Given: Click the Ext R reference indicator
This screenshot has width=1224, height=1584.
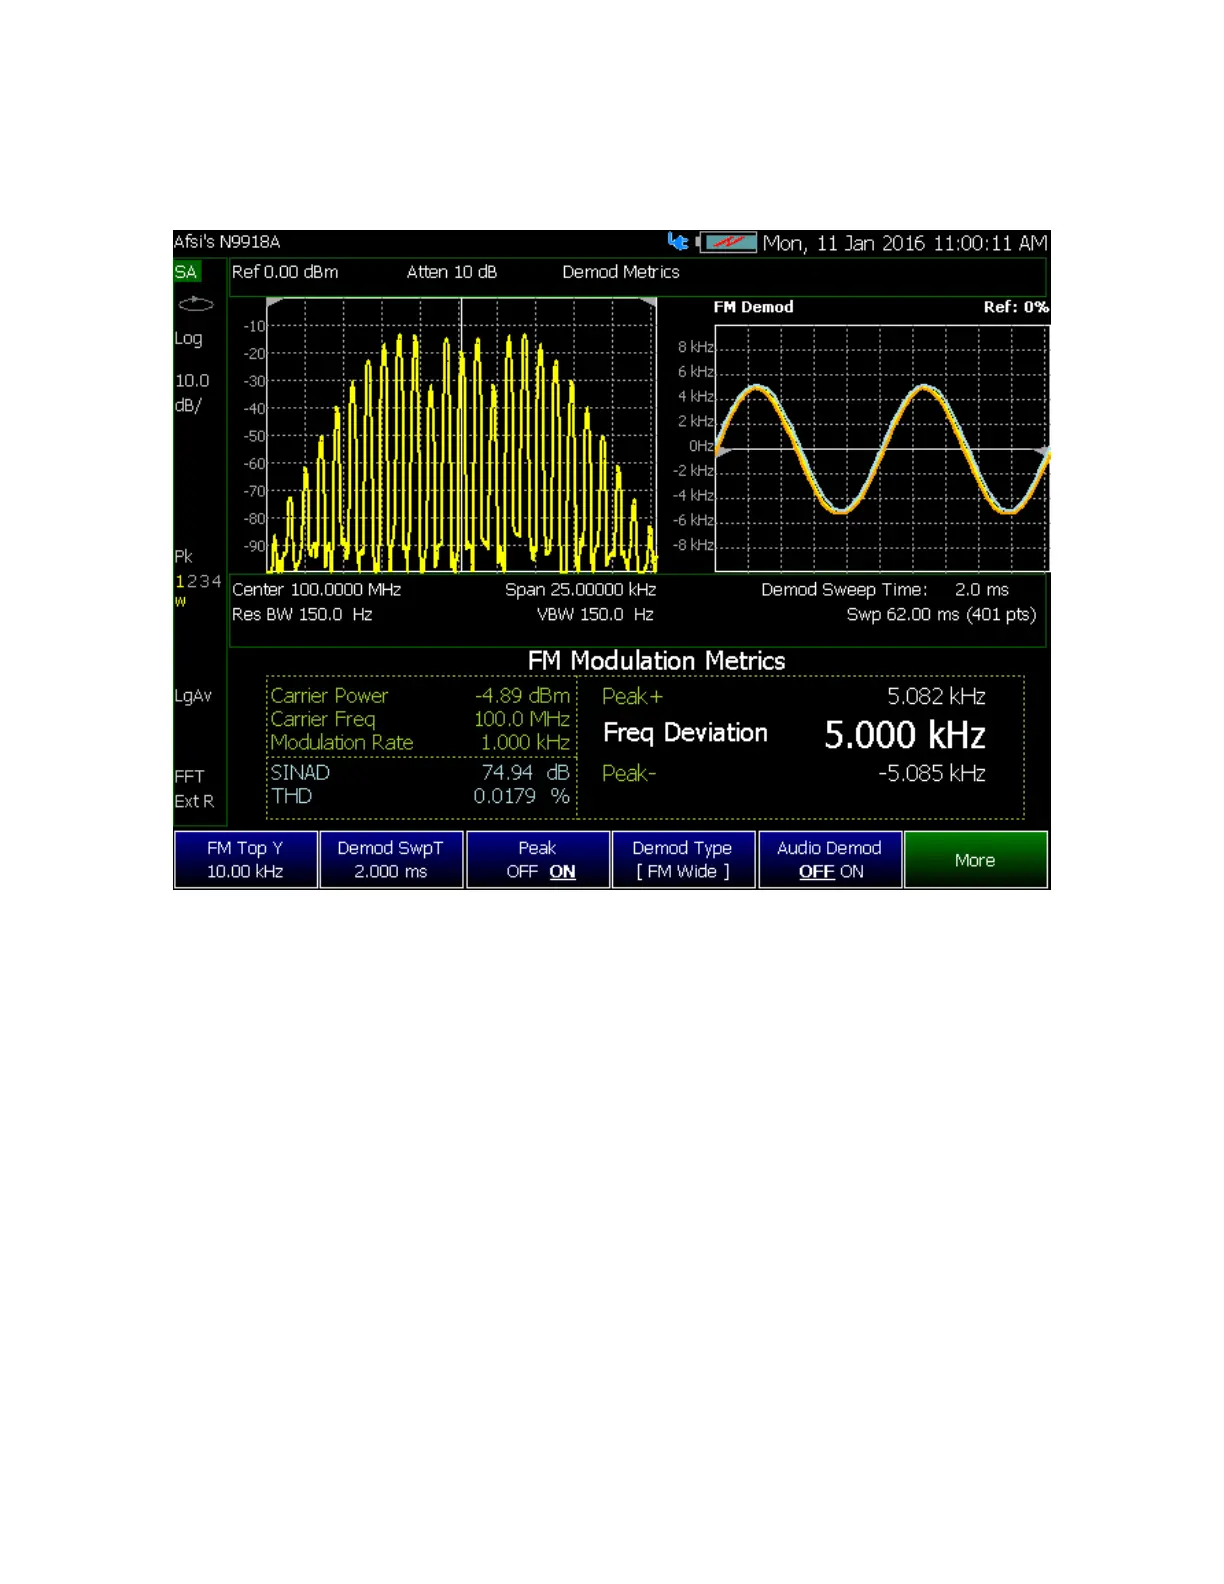Looking at the screenshot, I should [x=194, y=801].
